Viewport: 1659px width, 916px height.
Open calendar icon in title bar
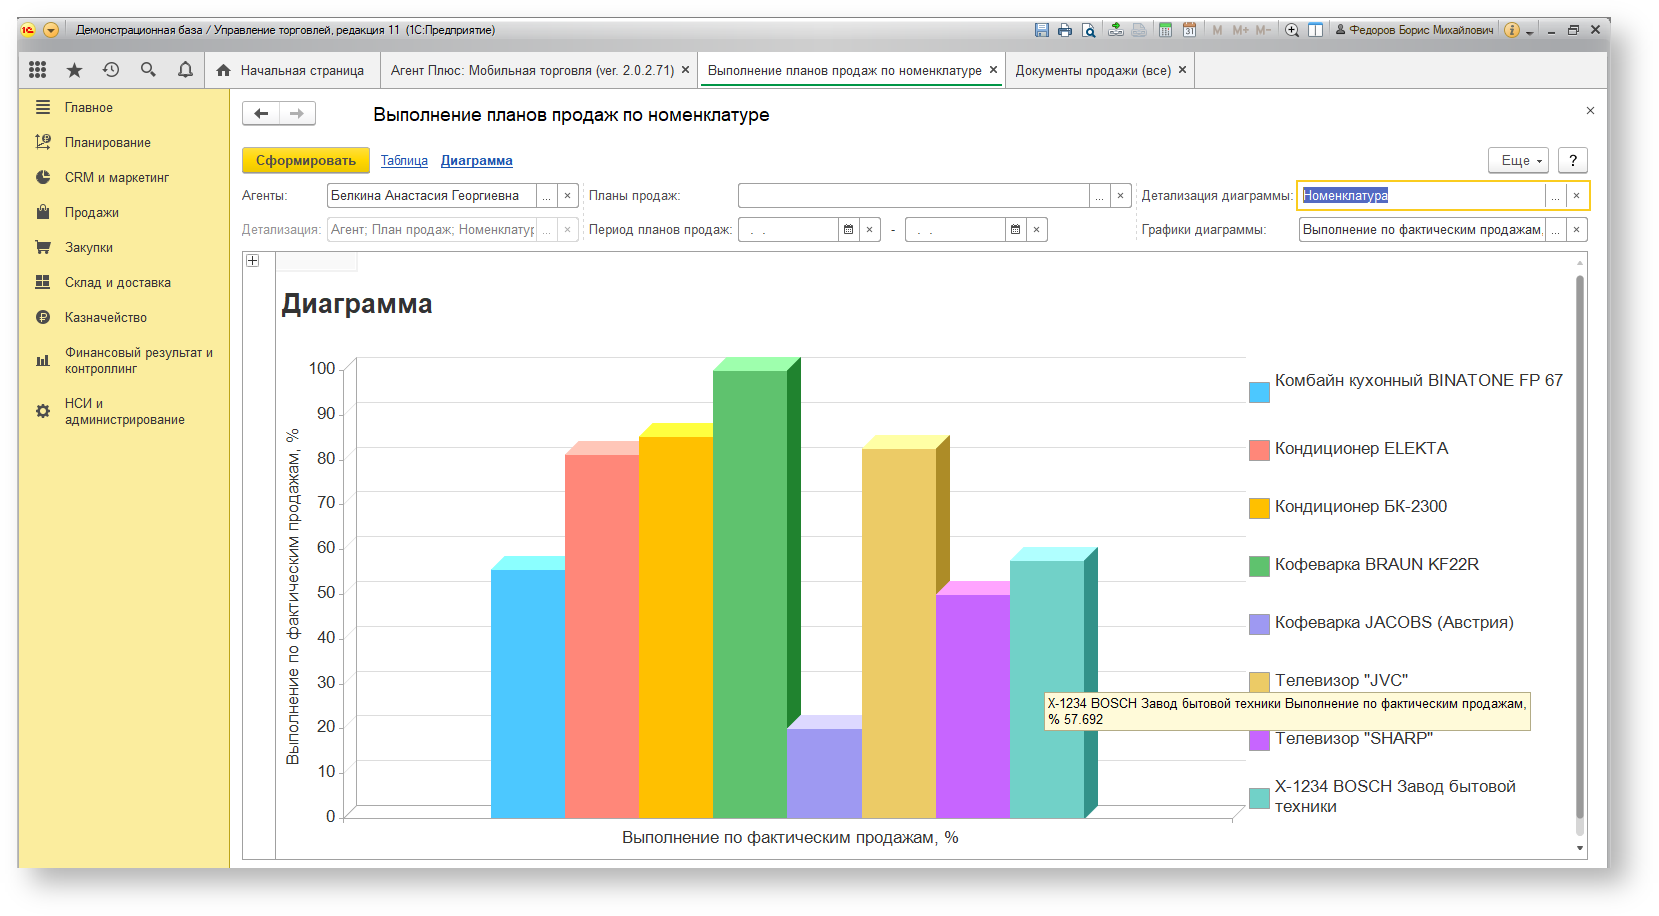(1189, 30)
